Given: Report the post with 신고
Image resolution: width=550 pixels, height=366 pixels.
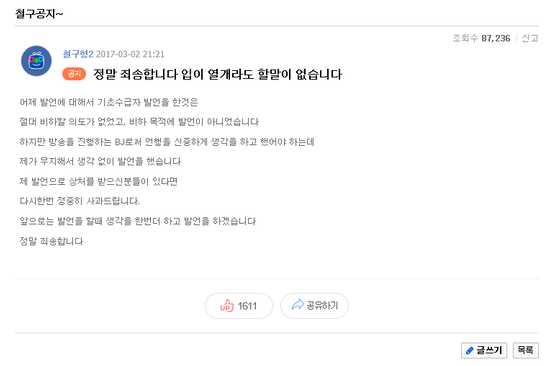Looking at the screenshot, I should (x=530, y=38).
